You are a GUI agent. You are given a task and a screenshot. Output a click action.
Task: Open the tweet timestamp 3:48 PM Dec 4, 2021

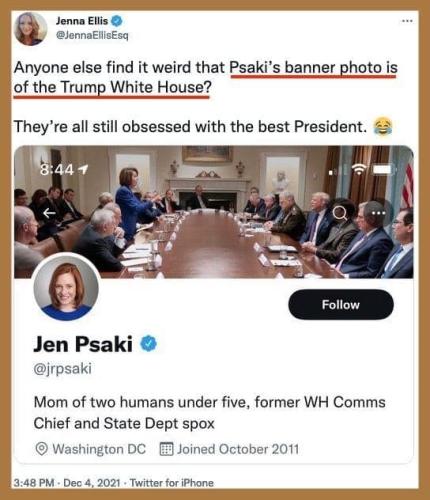pyautogui.click(x=67, y=483)
